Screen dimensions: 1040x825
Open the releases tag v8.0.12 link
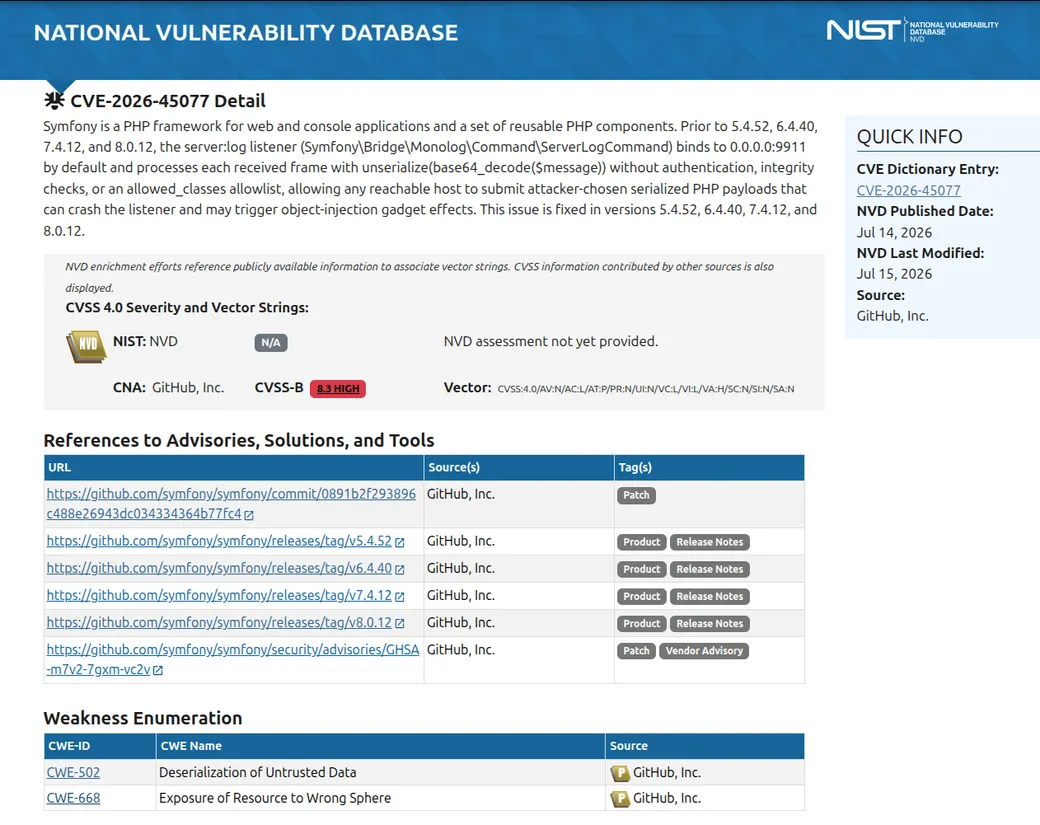(x=219, y=623)
